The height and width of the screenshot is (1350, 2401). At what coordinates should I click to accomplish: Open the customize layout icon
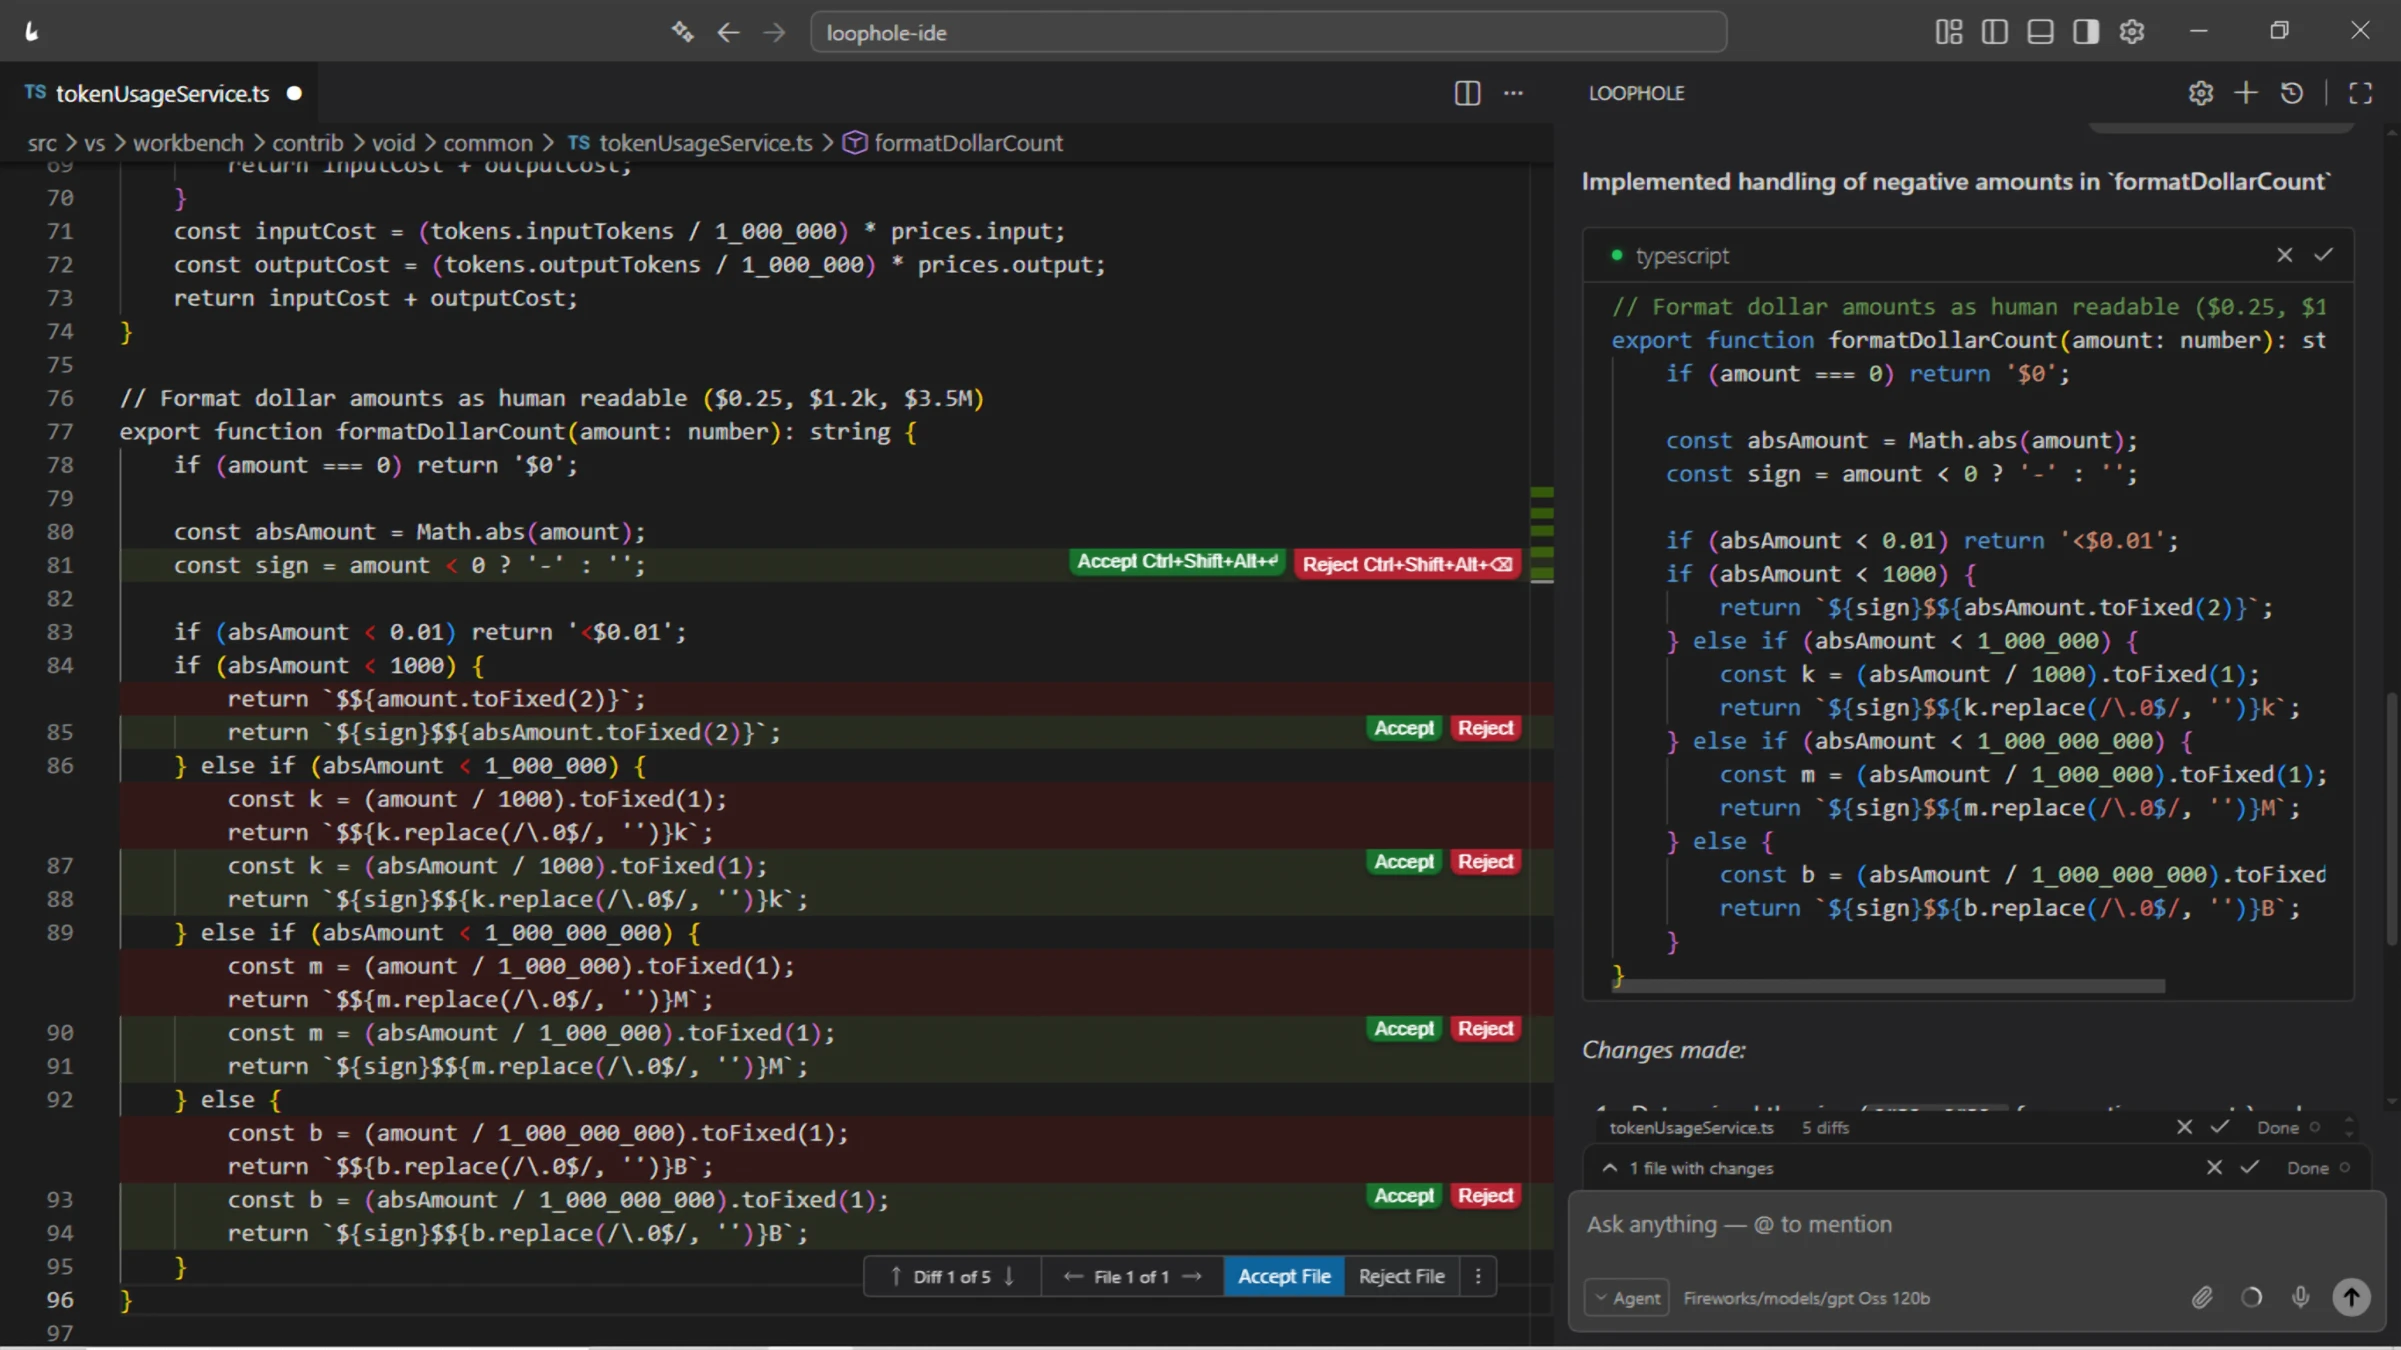tap(1948, 32)
